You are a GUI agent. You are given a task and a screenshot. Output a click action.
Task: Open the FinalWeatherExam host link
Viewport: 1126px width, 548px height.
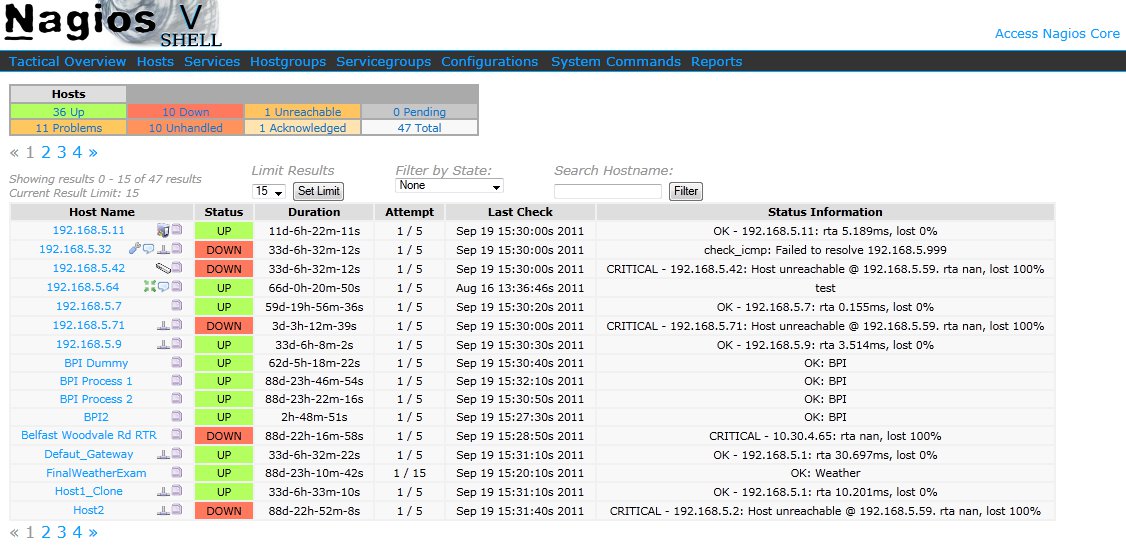pos(96,473)
